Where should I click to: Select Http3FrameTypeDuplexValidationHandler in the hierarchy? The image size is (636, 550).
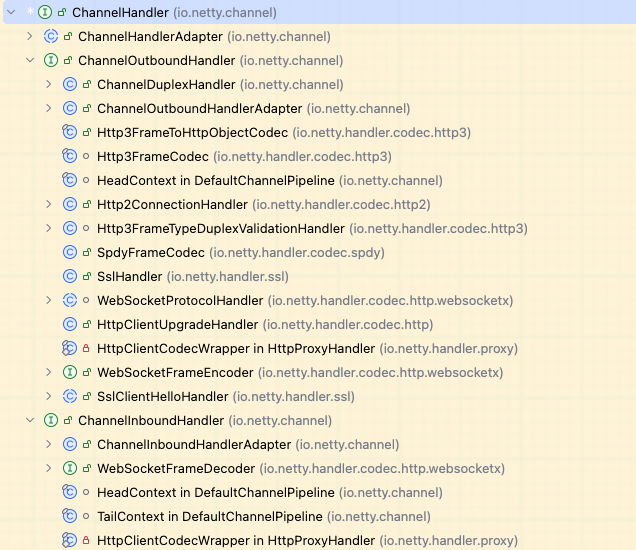[234, 228]
